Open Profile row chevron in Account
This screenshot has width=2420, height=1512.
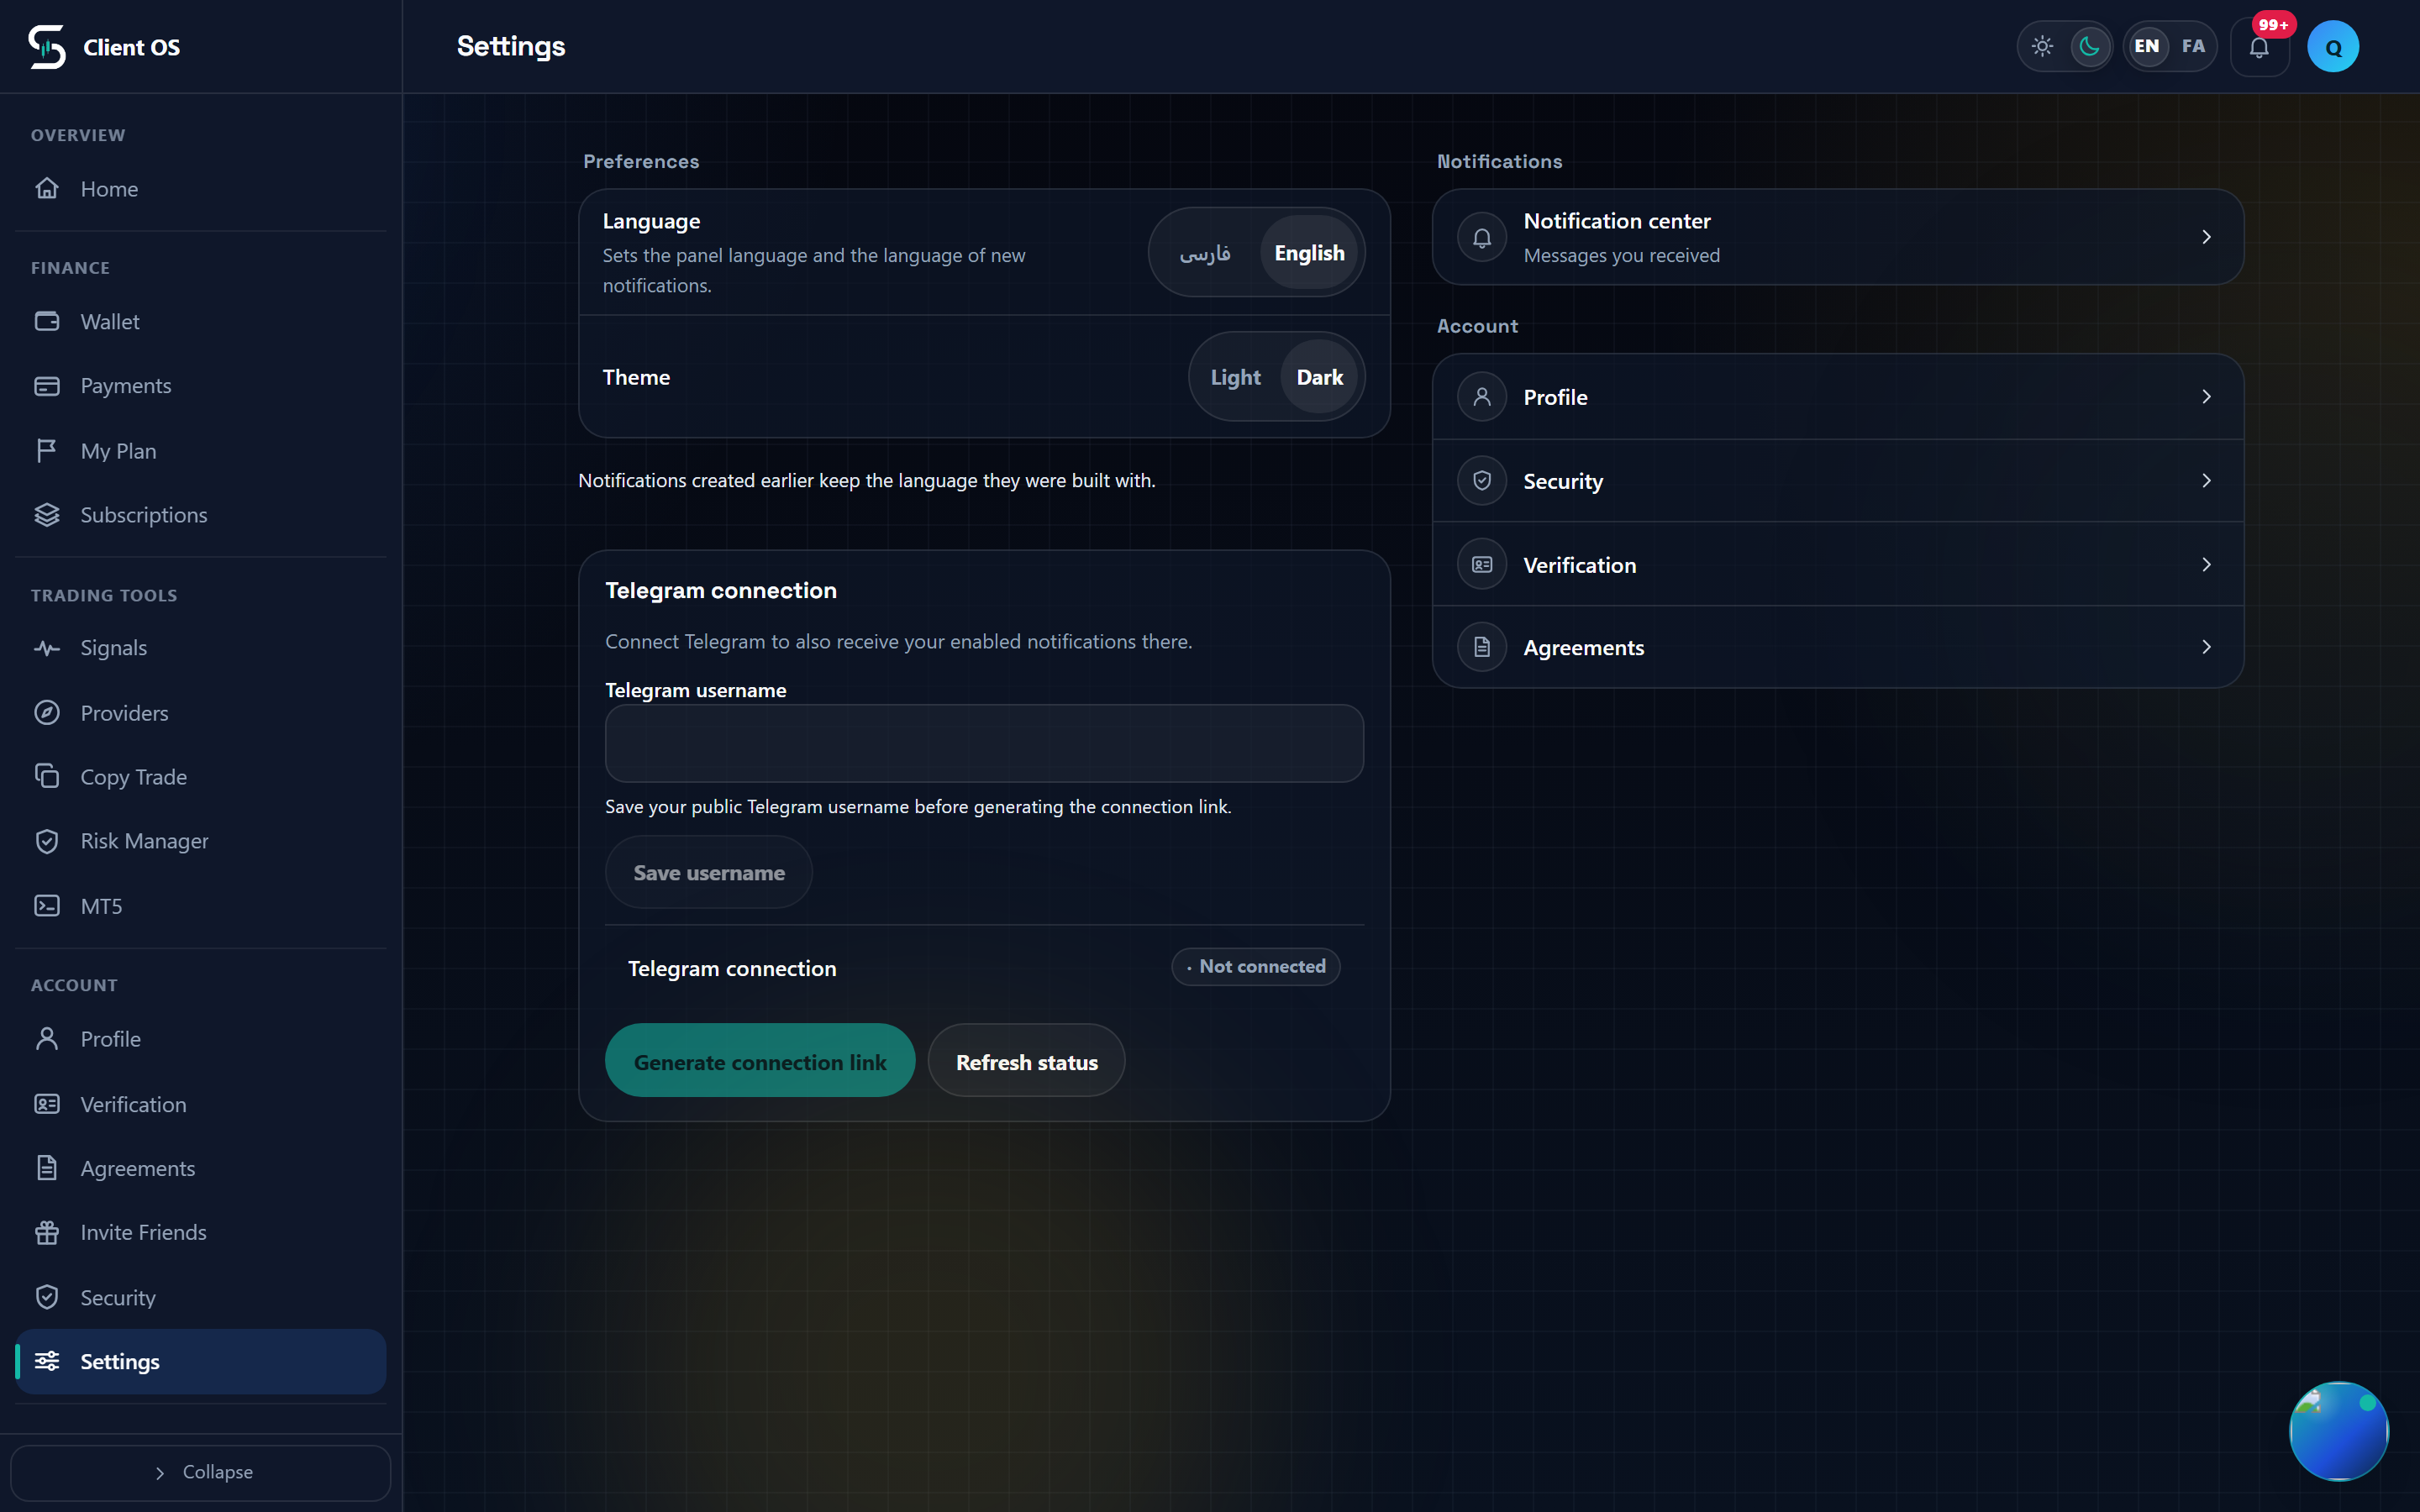pyautogui.click(x=2206, y=397)
